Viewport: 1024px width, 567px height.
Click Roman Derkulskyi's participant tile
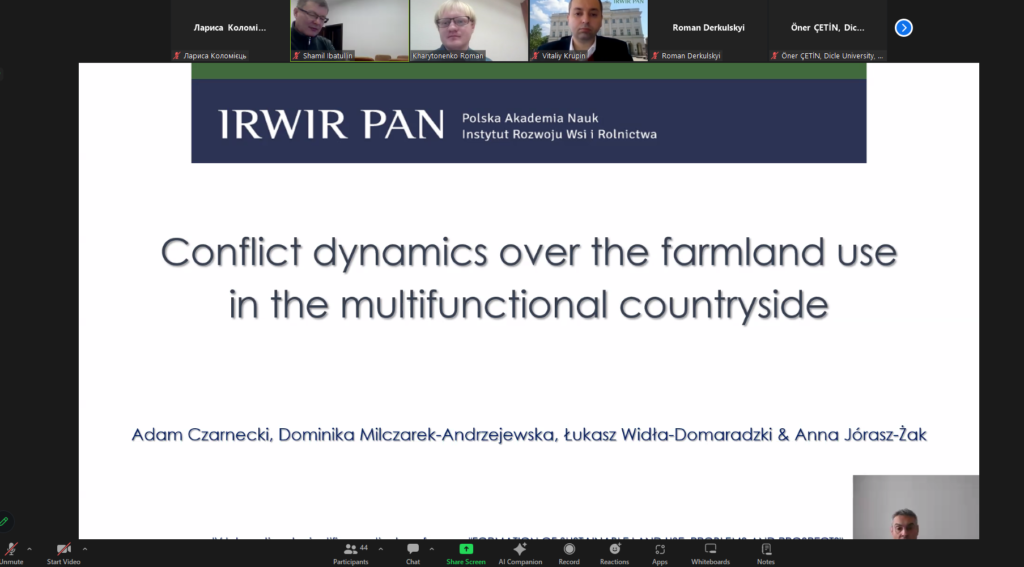point(707,29)
